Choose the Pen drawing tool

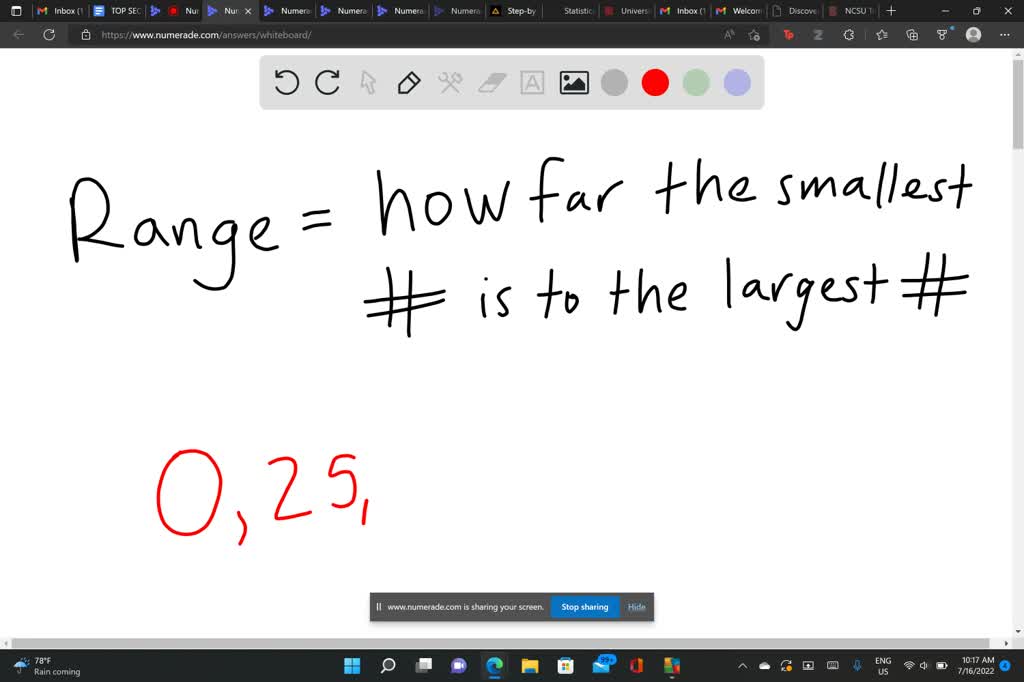click(x=409, y=83)
